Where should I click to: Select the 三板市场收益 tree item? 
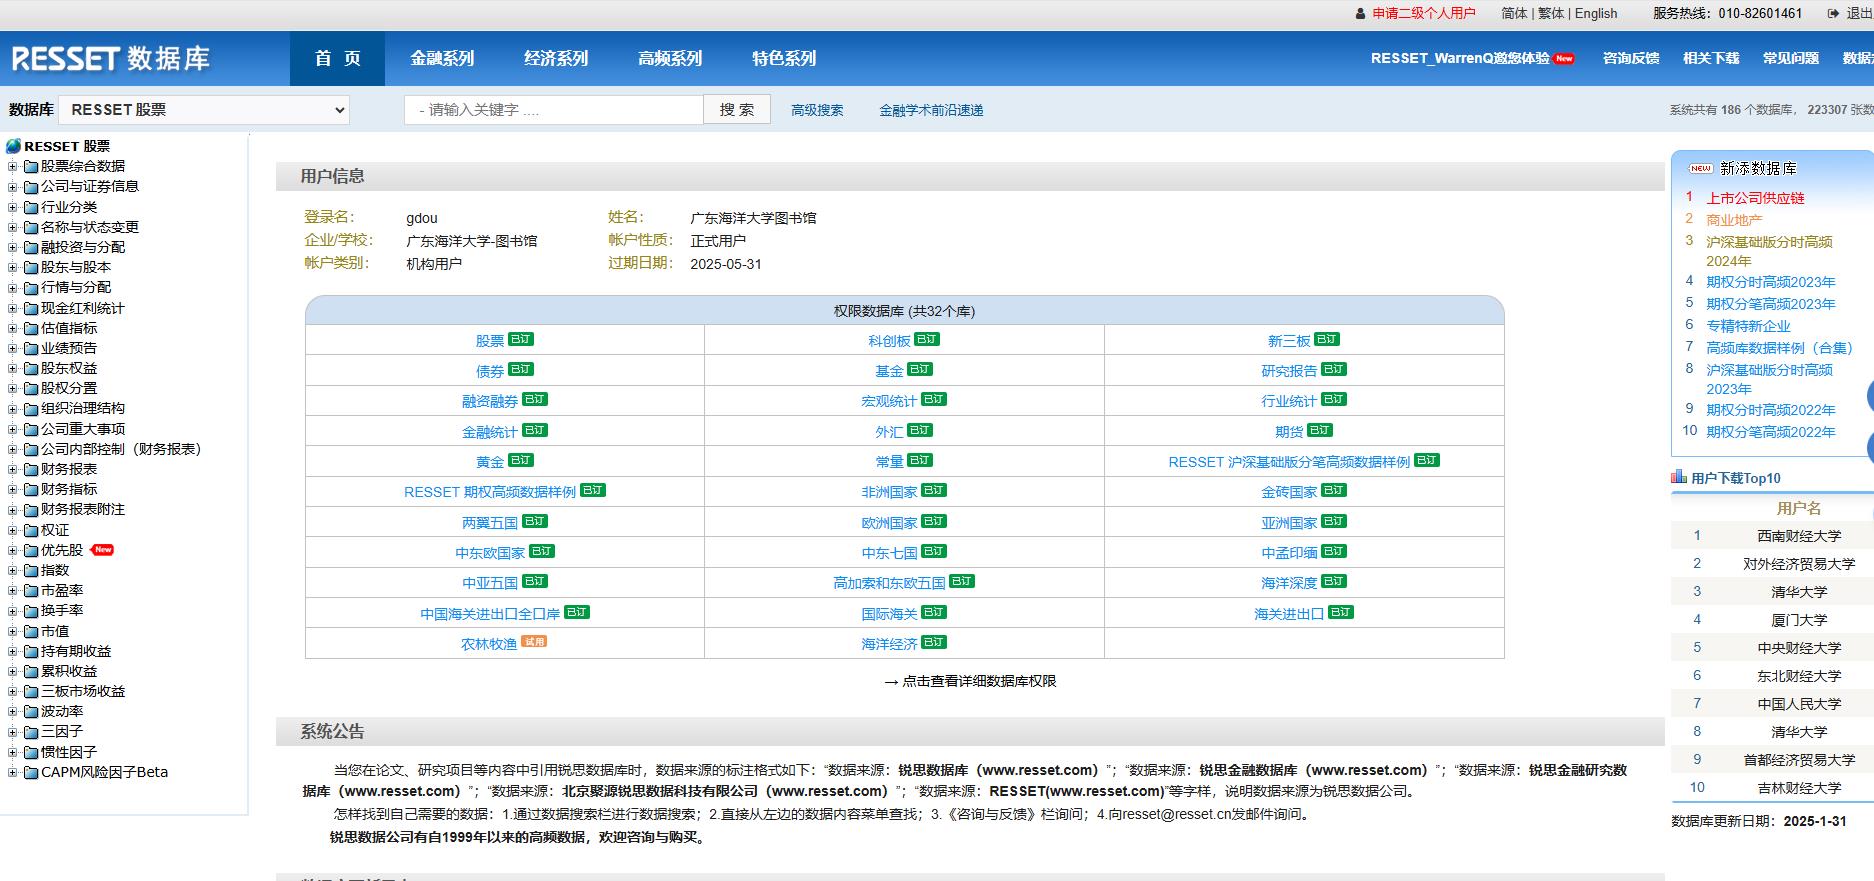pos(83,691)
